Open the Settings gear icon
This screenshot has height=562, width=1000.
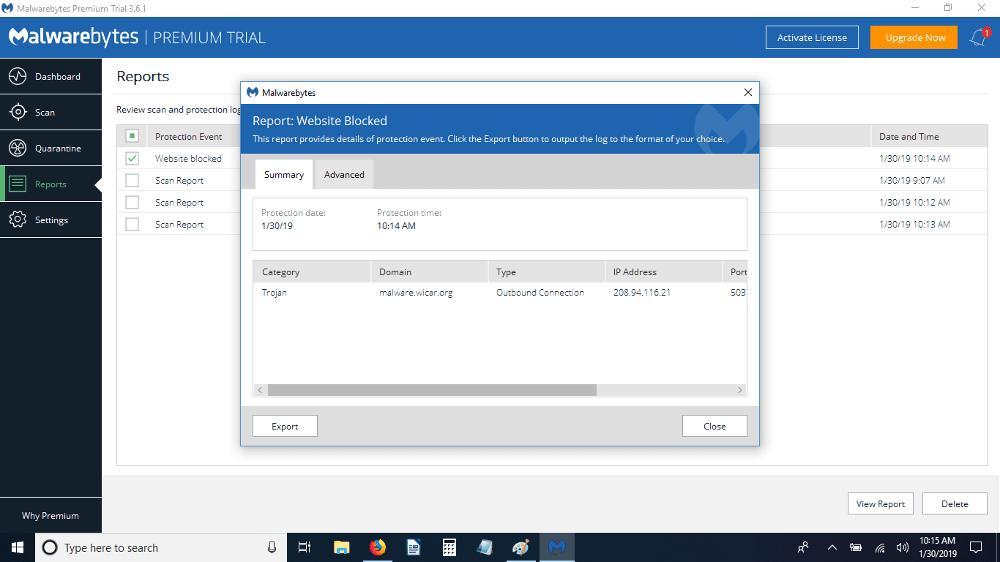pos(18,219)
